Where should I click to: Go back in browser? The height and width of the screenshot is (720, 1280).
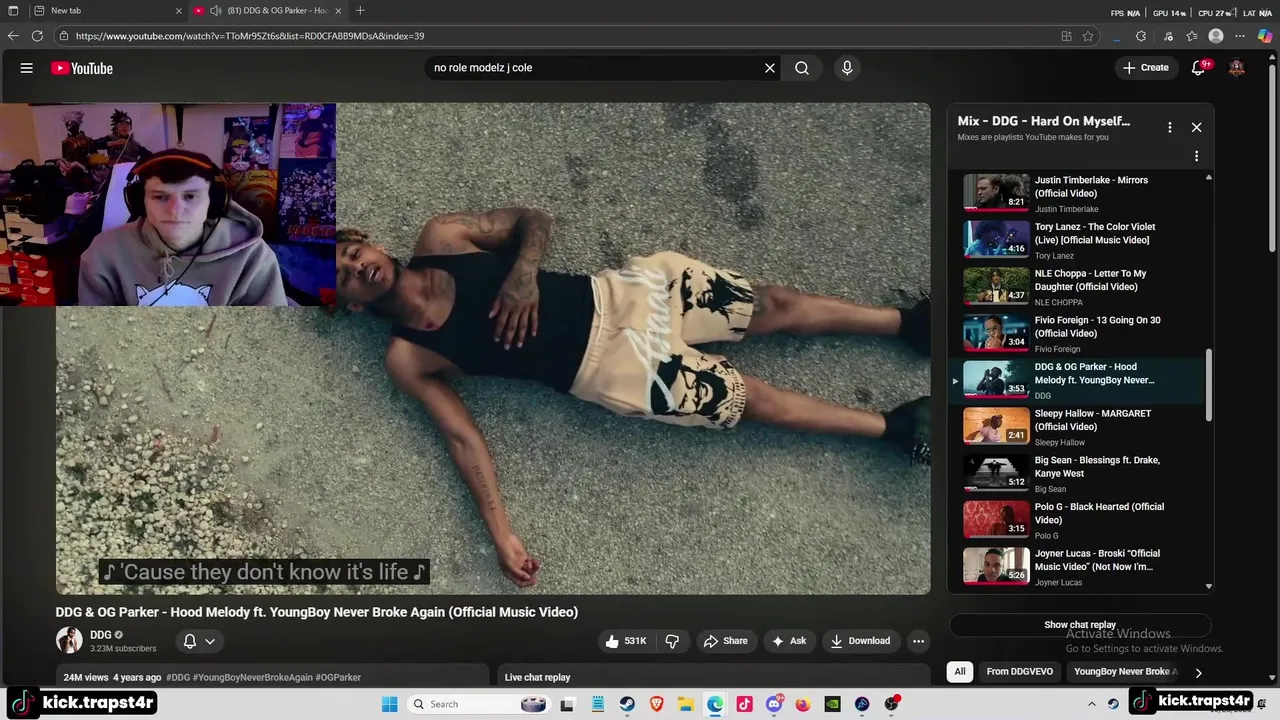[13, 36]
